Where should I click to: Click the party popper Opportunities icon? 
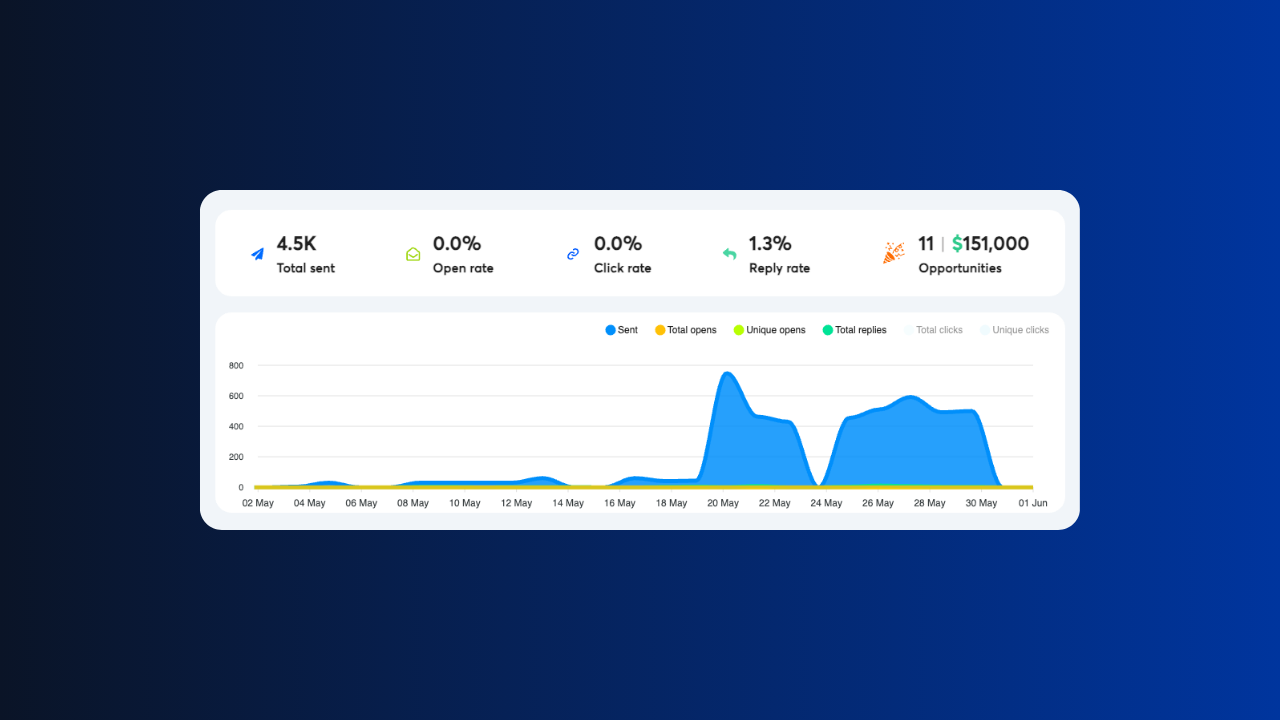(x=893, y=254)
